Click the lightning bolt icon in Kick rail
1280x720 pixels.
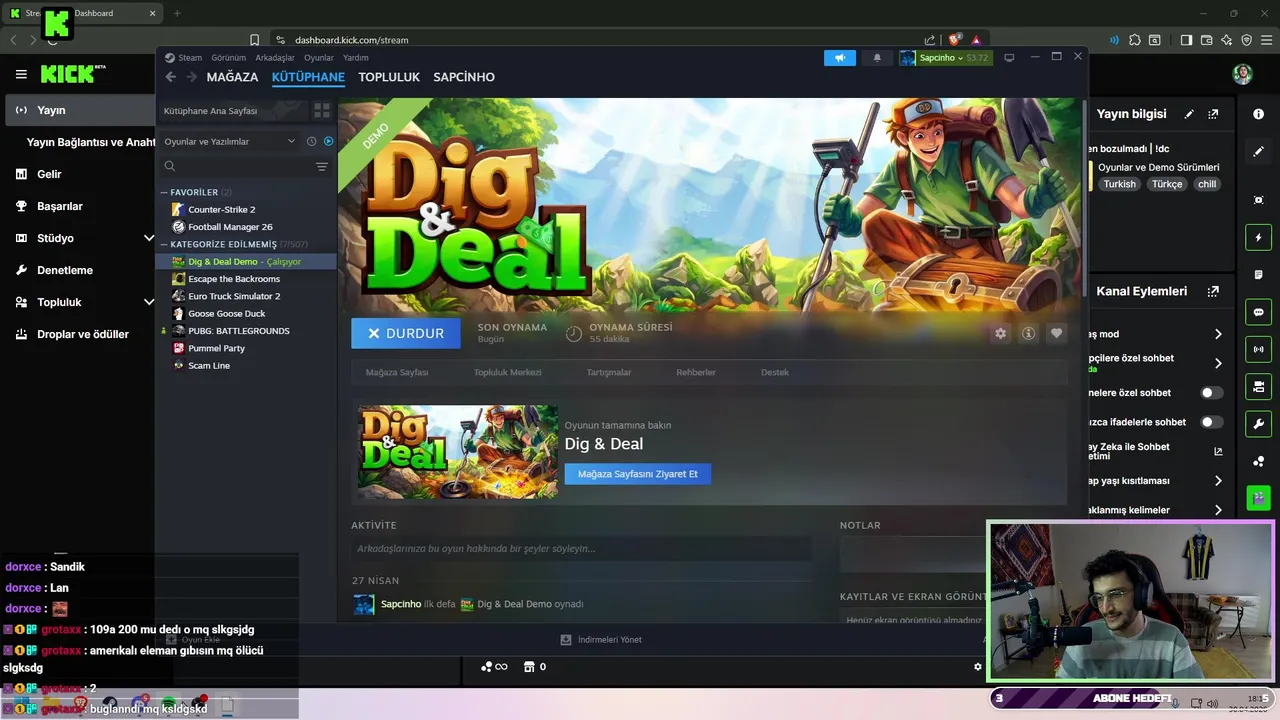[1258, 238]
